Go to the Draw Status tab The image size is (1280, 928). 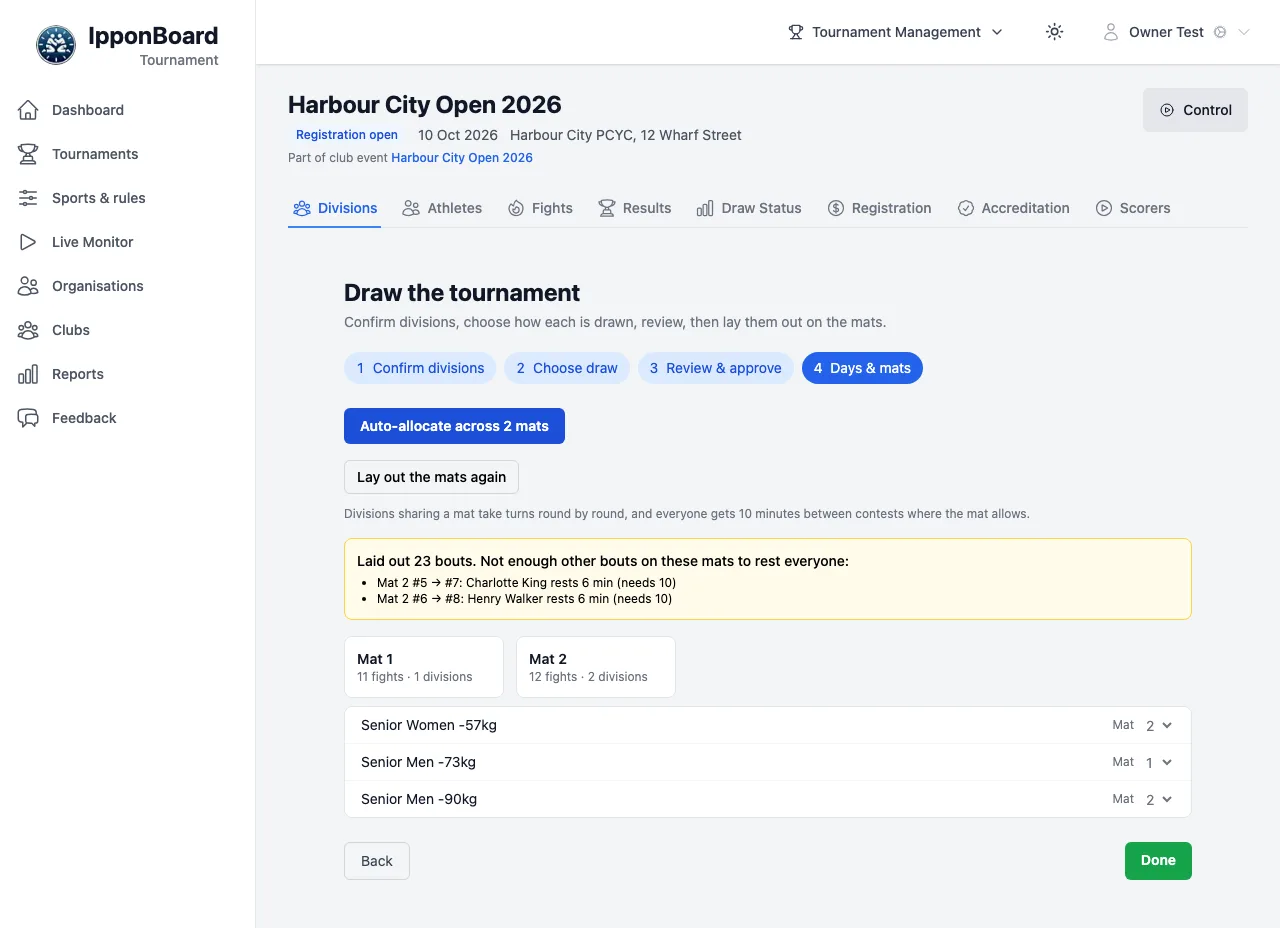pos(749,208)
